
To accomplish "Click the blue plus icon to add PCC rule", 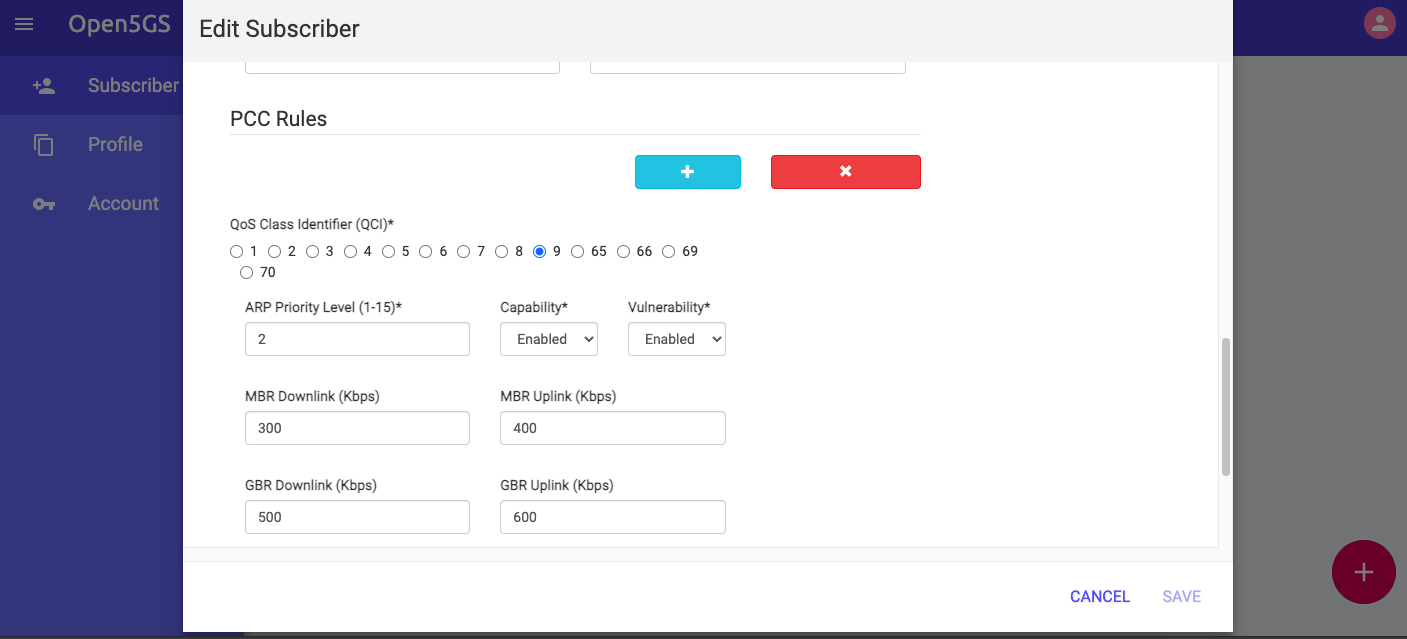I will [x=687, y=171].
